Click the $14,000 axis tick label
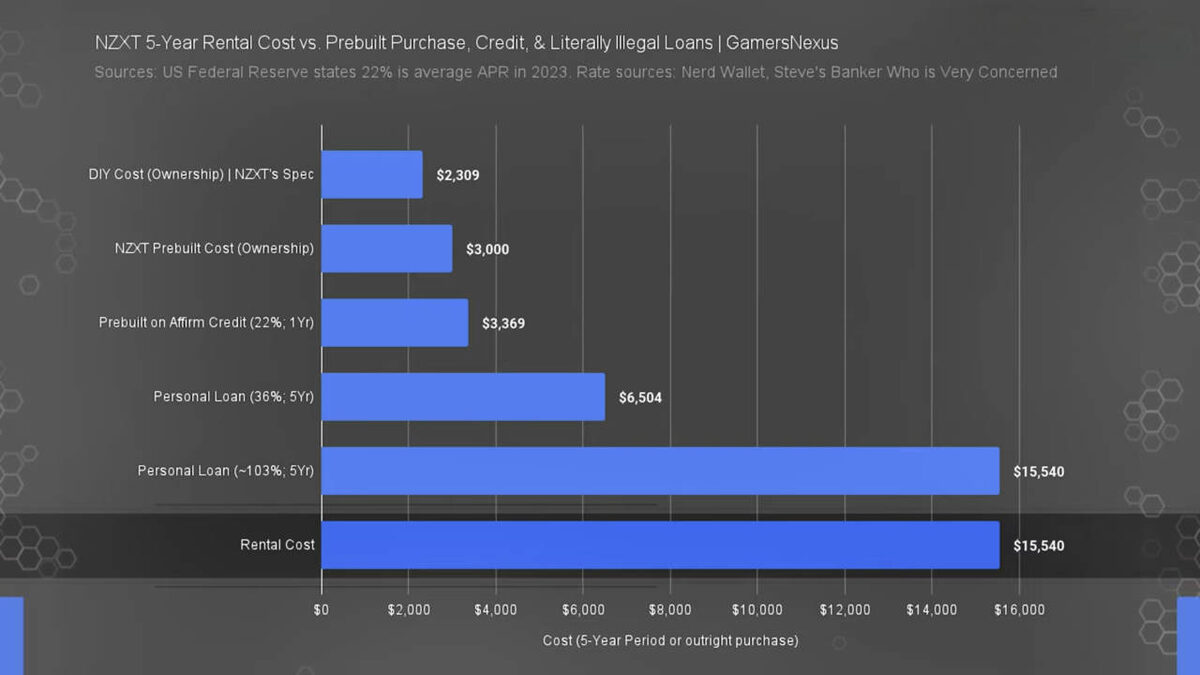 click(932, 609)
